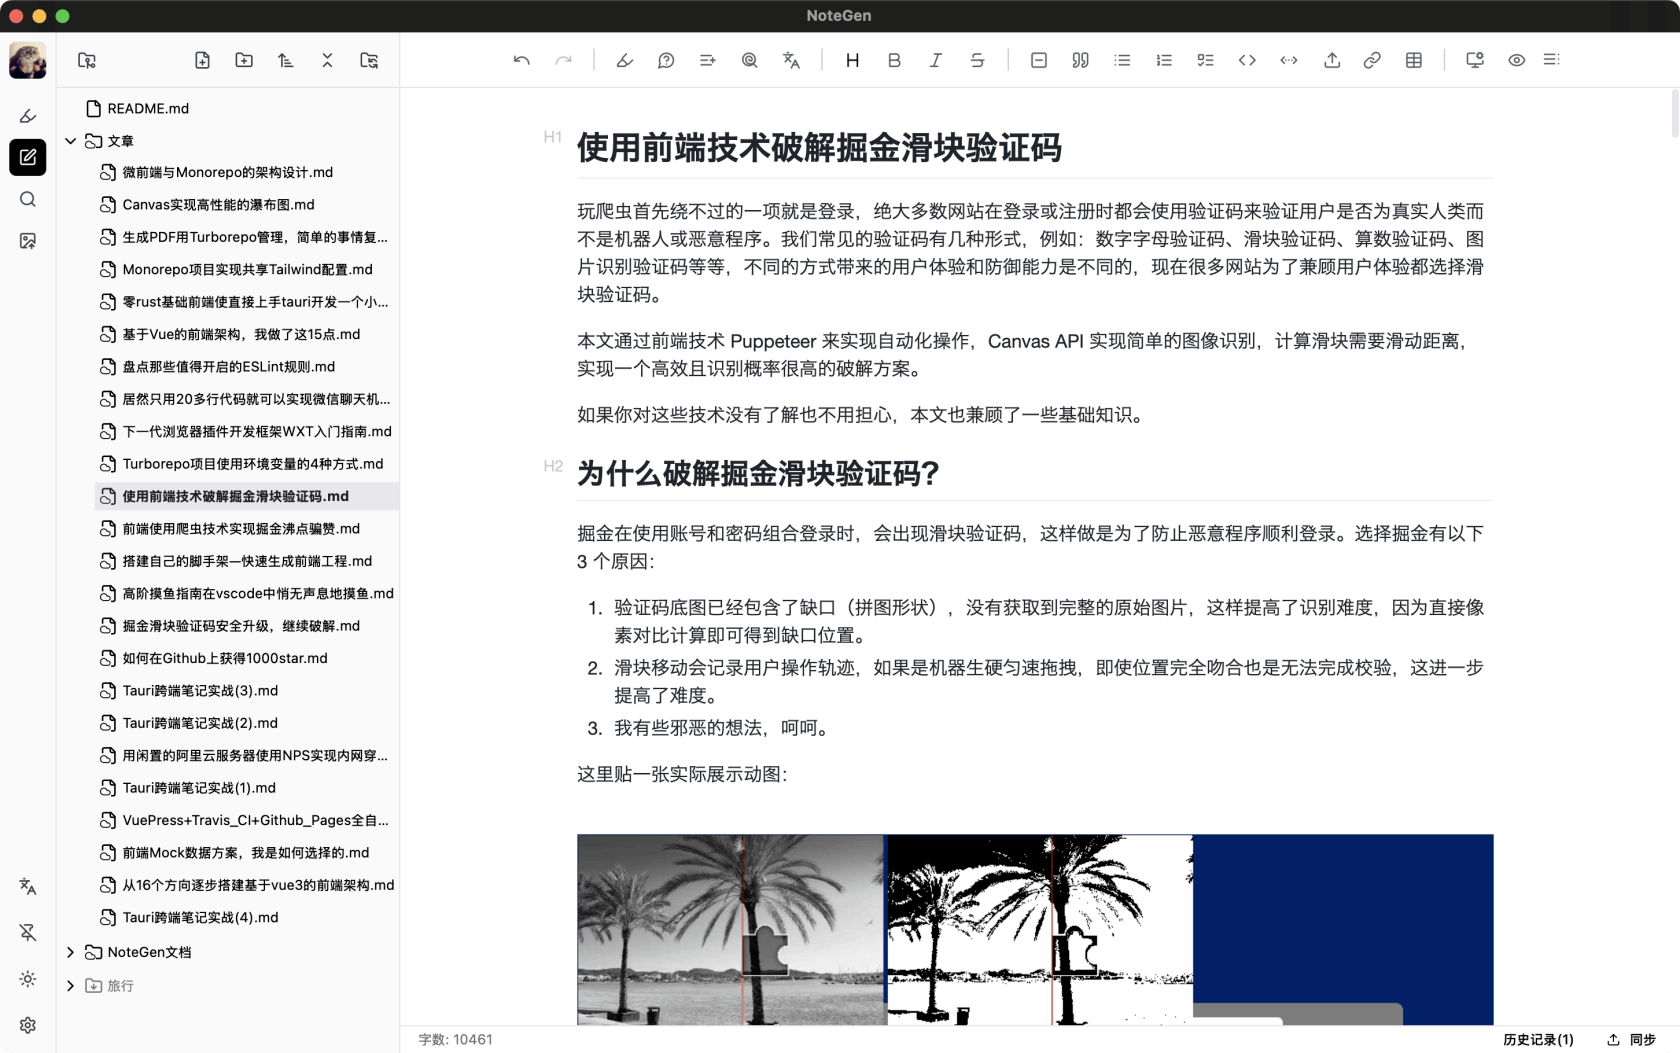Expand the NoteGen文档 folder
The height and width of the screenshot is (1053, 1680).
tap(71, 952)
